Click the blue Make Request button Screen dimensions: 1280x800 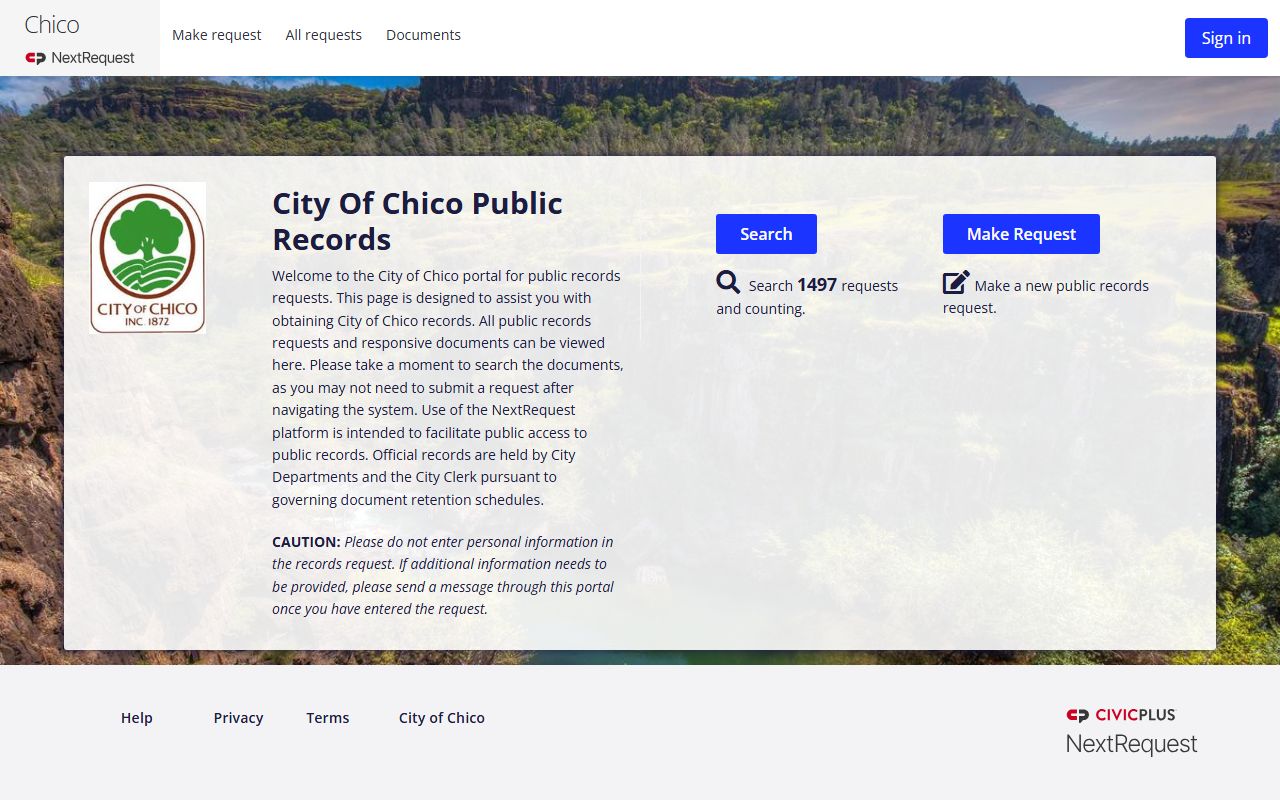(1021, 234)
